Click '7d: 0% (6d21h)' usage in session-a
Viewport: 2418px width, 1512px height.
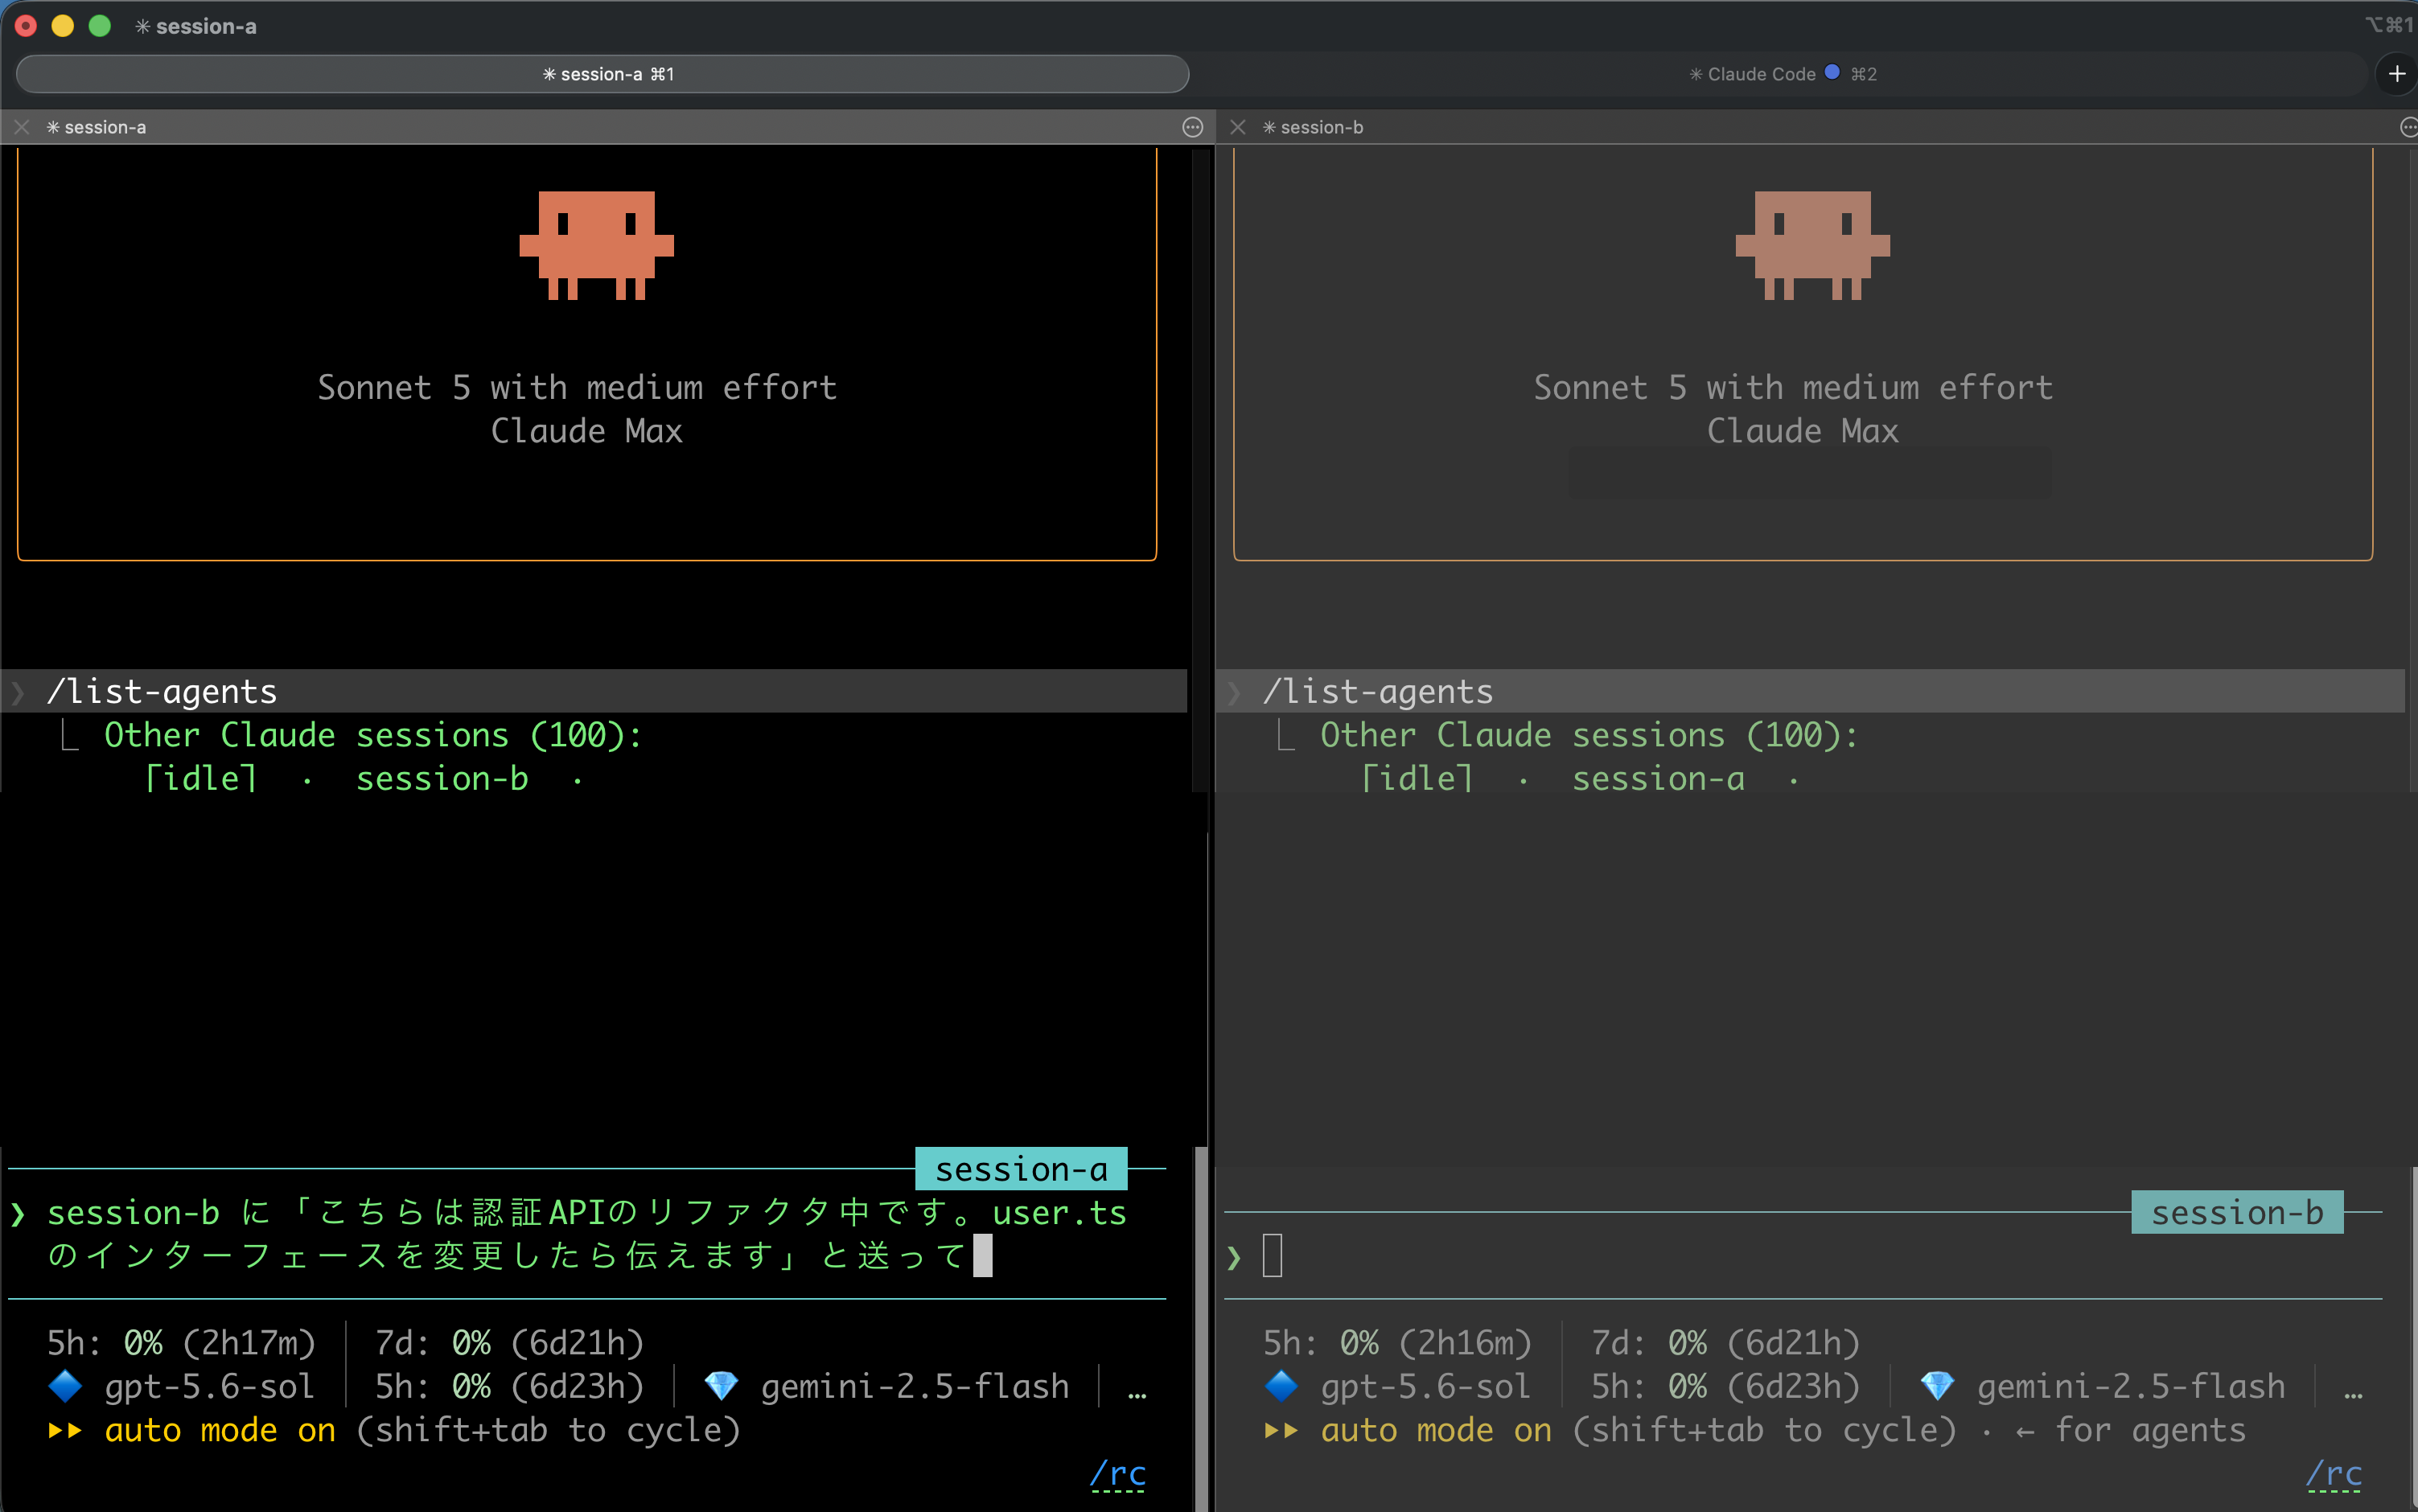pos(509,1343)
